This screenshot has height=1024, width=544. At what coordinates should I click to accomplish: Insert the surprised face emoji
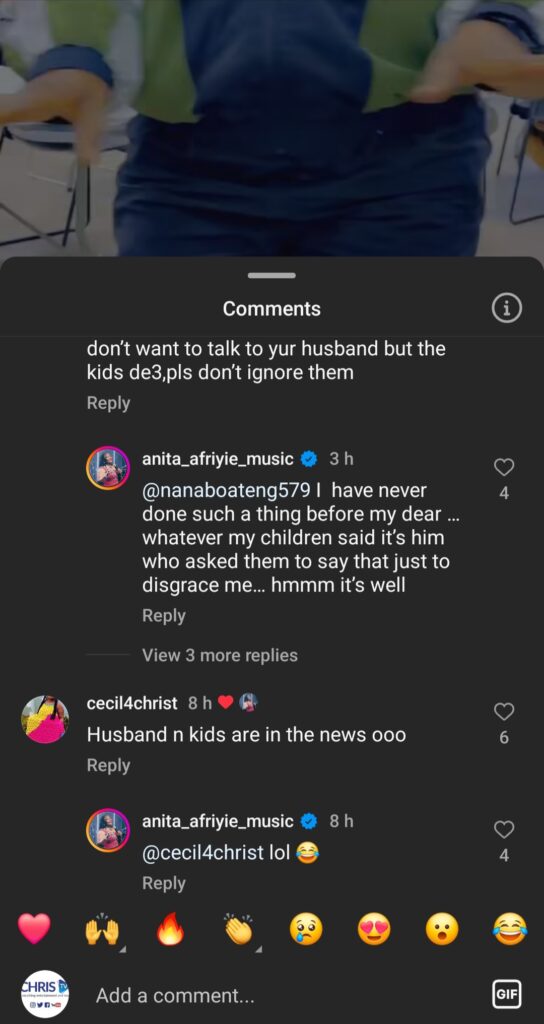pyautogui.click(x=442, y=929)
